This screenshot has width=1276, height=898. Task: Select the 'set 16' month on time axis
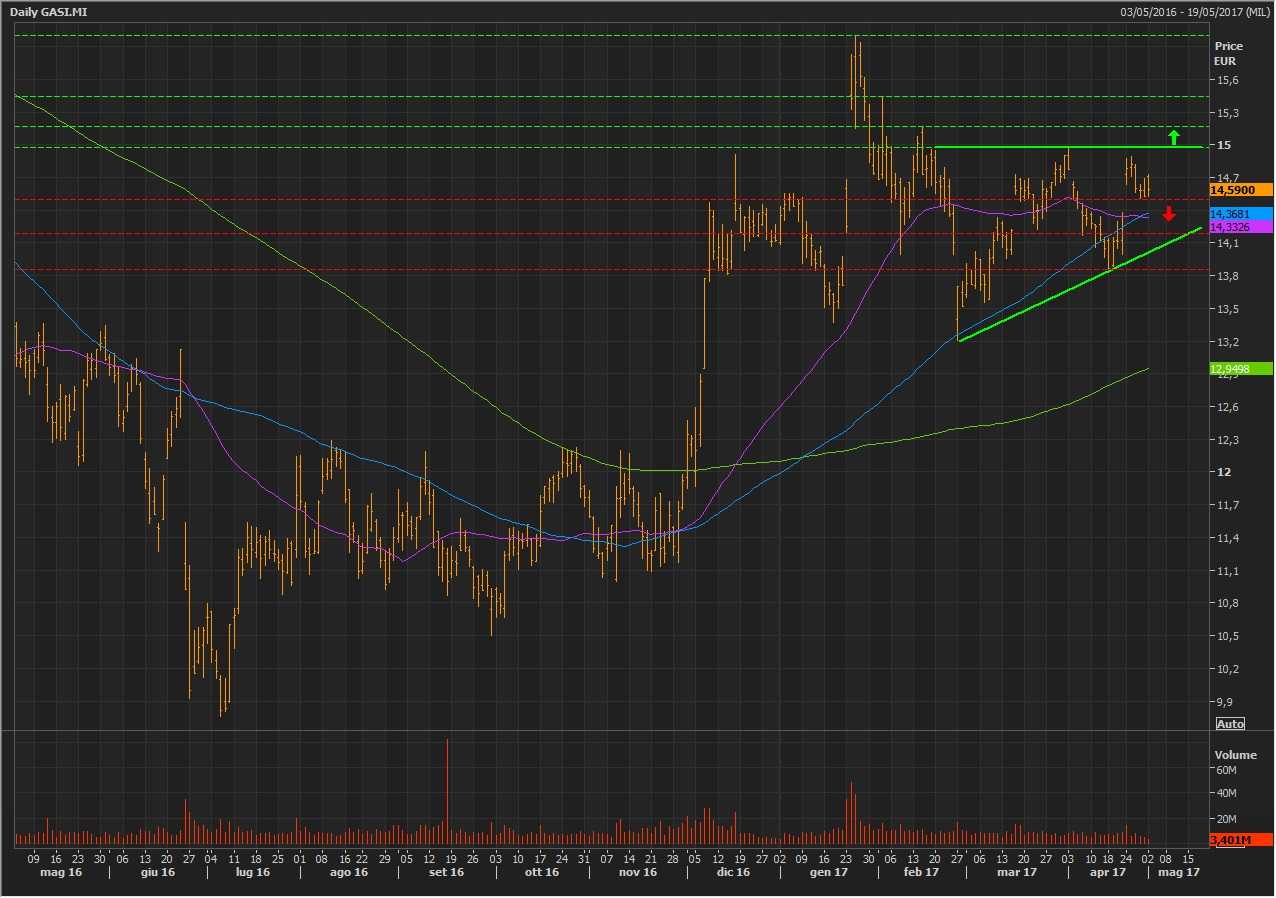point(446,872)
